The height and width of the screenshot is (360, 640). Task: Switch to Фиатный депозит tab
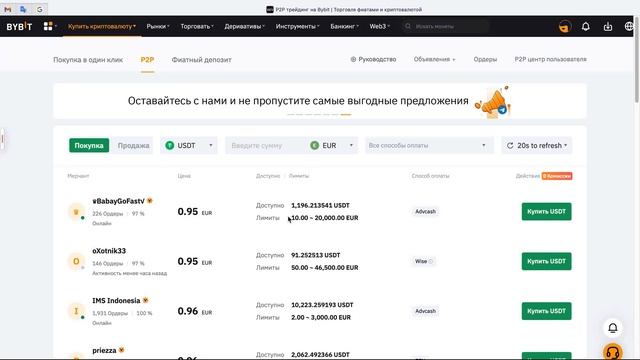coord(201,60)
